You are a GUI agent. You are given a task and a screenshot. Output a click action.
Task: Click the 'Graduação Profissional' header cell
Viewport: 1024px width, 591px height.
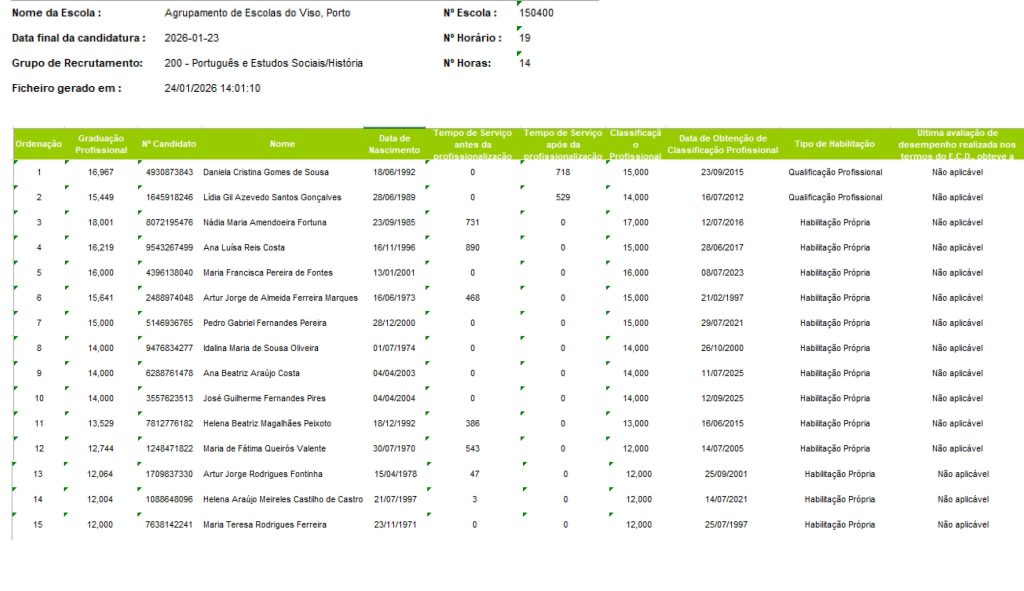[101, 144]
